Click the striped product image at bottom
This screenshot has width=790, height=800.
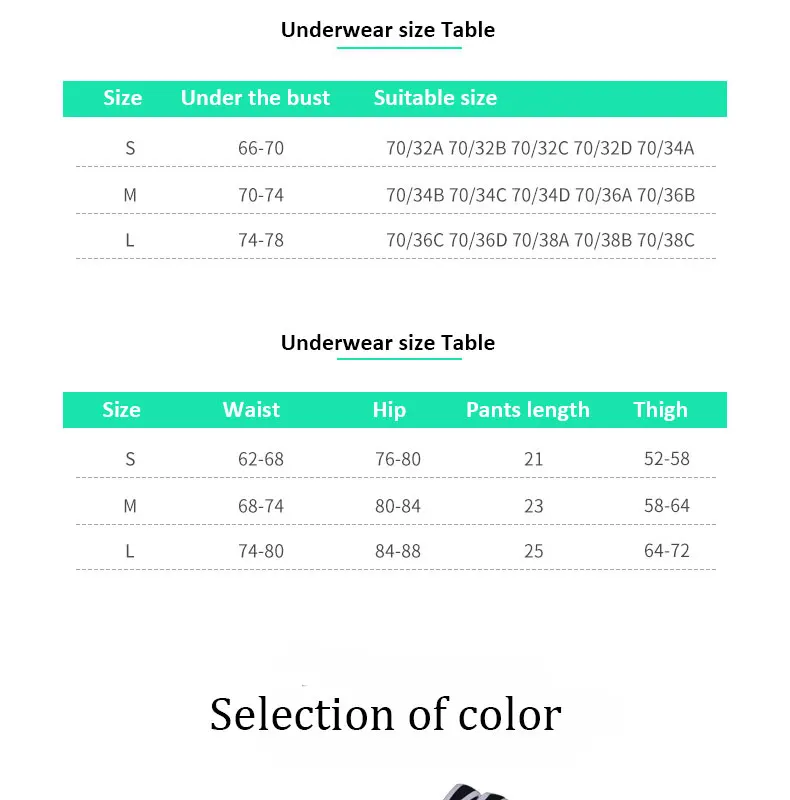tap(475, 792)
